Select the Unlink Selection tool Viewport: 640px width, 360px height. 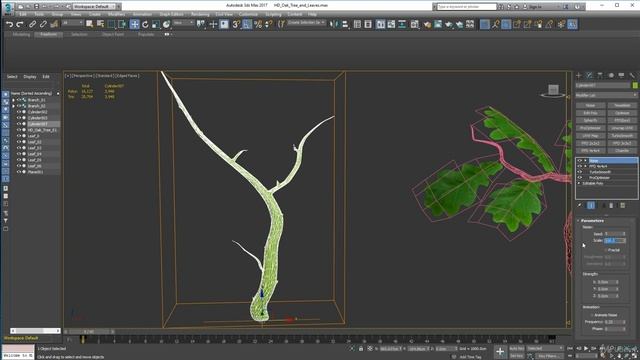pyautogui.click(x=43, y=24)
